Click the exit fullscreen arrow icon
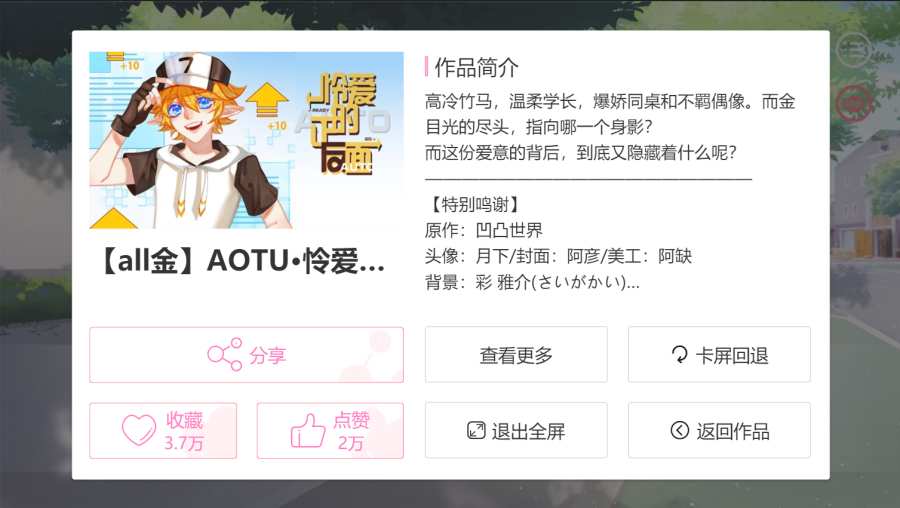Image resolution: width=900 pixels, height=508 pixels. (x=476, y=431)
